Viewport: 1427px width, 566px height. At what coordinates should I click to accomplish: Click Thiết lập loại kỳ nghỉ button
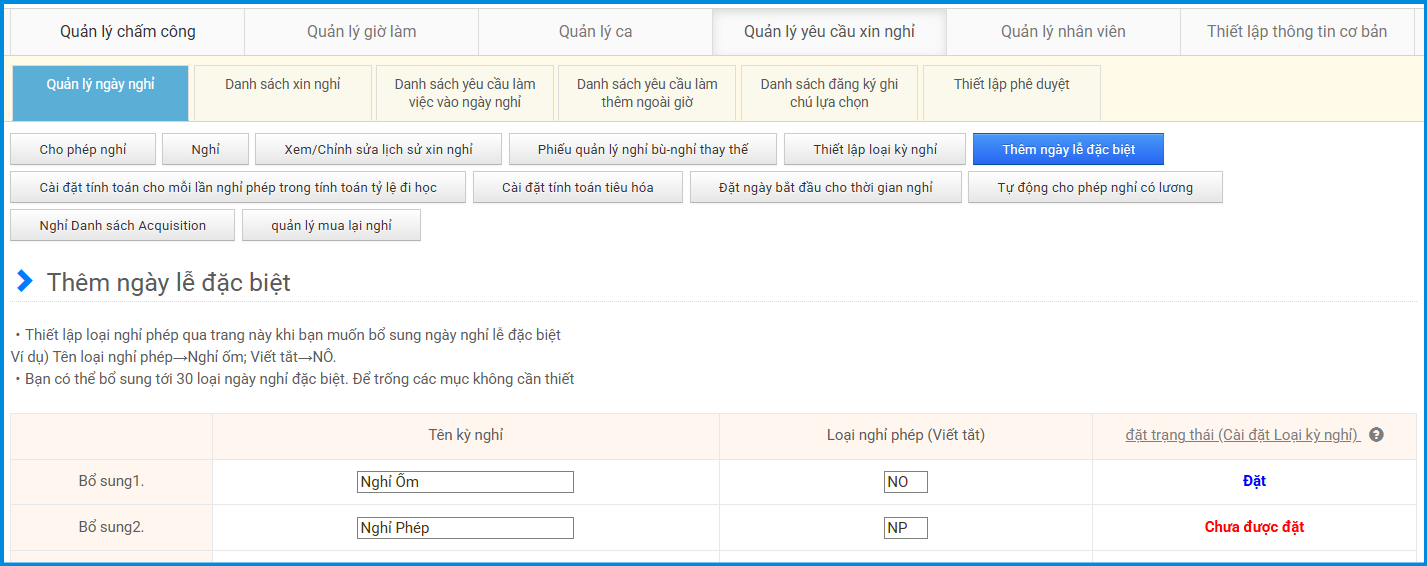tap(875, 149)
